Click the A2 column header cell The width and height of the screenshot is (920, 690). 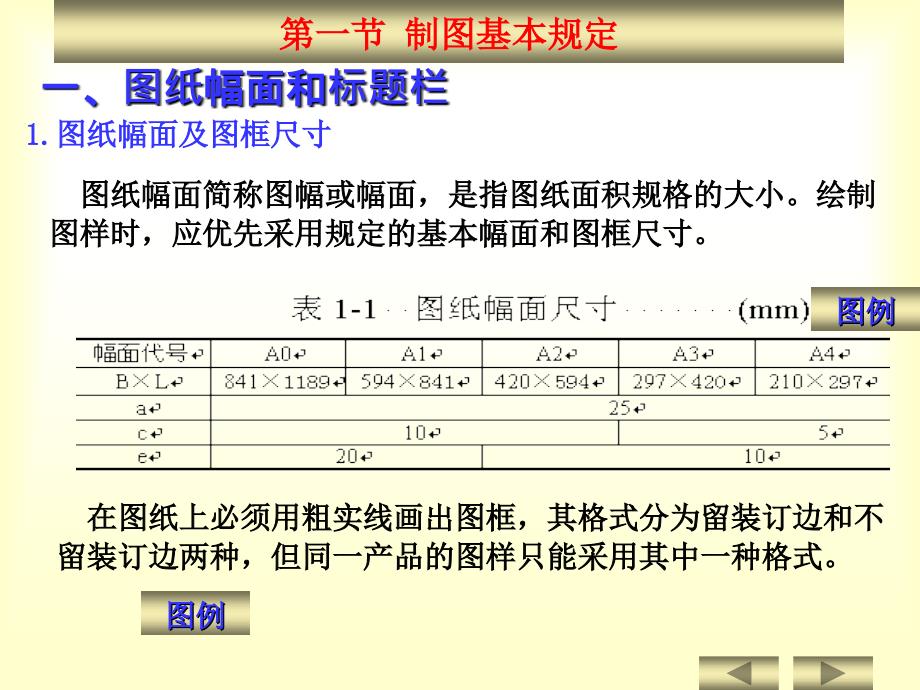[x=550, y=354]
